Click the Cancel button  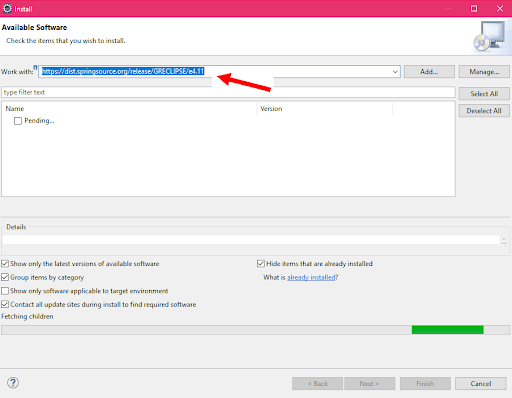click(481, 383)
